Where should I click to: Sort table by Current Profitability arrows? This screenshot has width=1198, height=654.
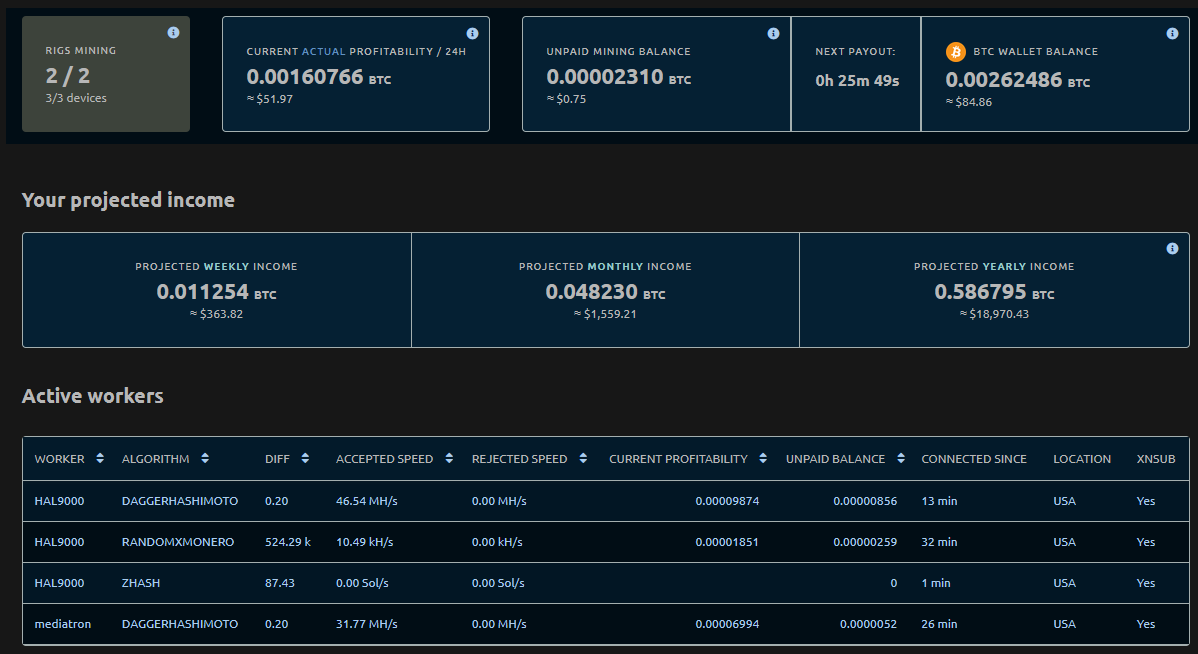tap(763, 458)
